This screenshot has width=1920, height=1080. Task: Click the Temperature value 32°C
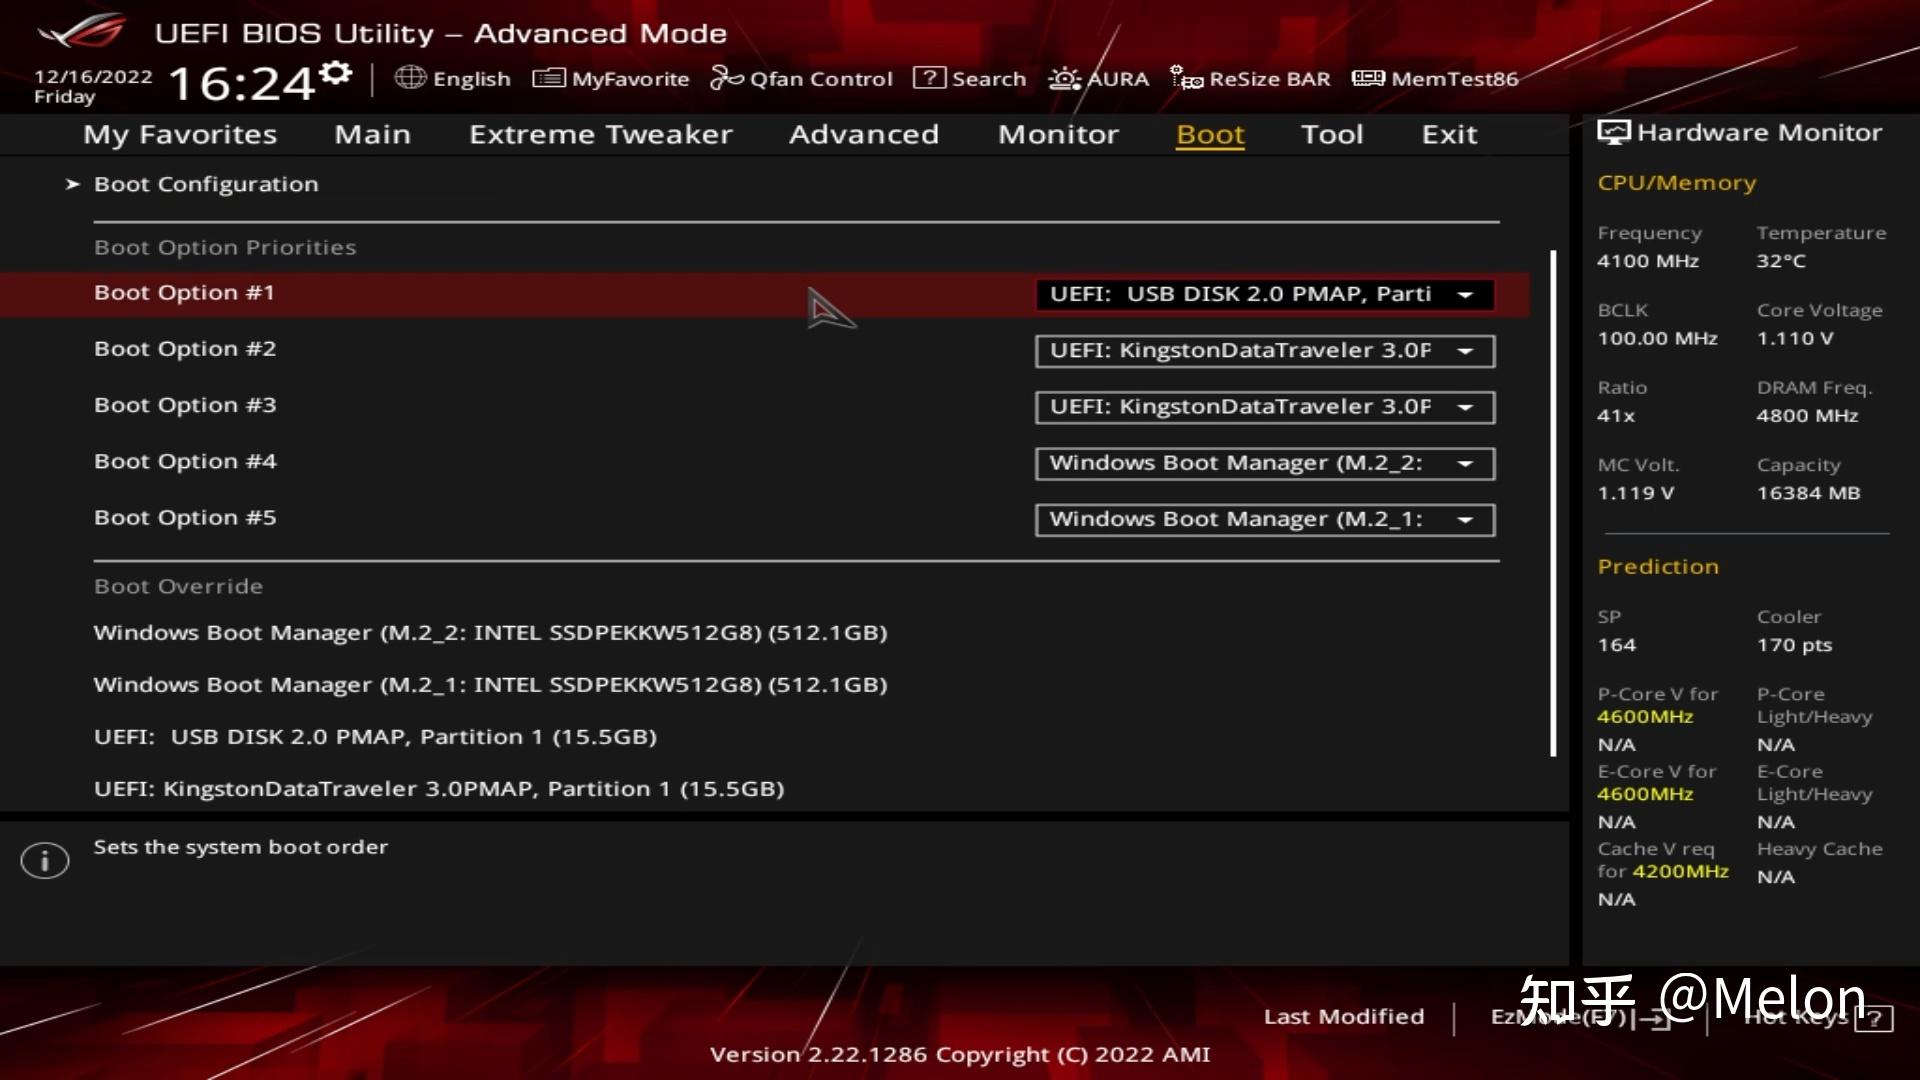(x=1781, y=261)
